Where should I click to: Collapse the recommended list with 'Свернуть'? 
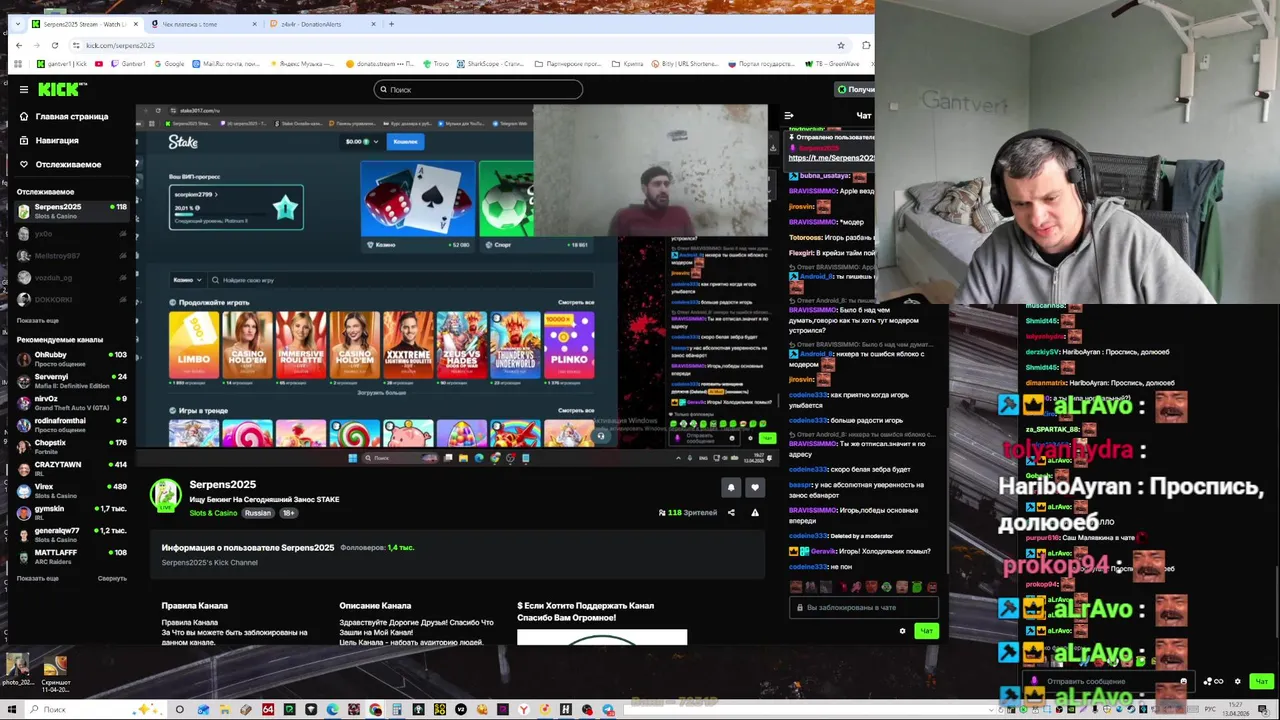112,578
